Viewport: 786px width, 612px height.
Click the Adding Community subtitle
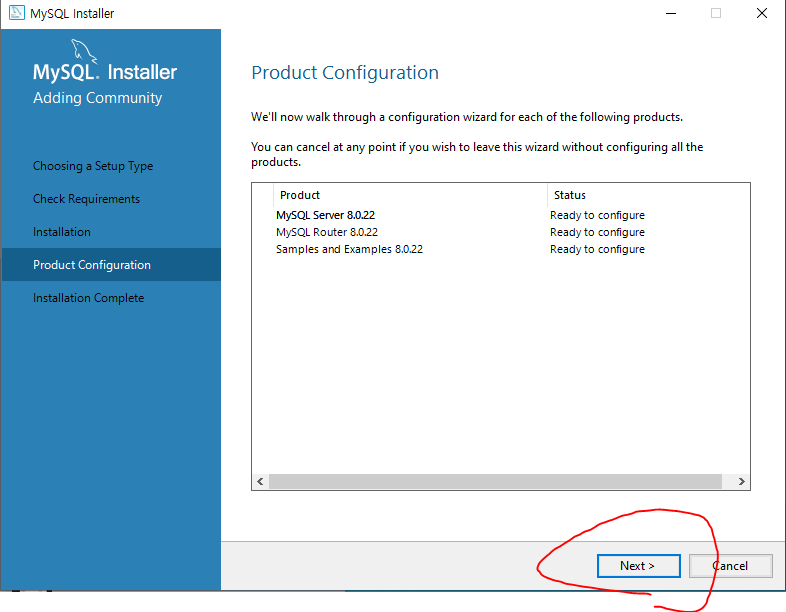[98, 98]
